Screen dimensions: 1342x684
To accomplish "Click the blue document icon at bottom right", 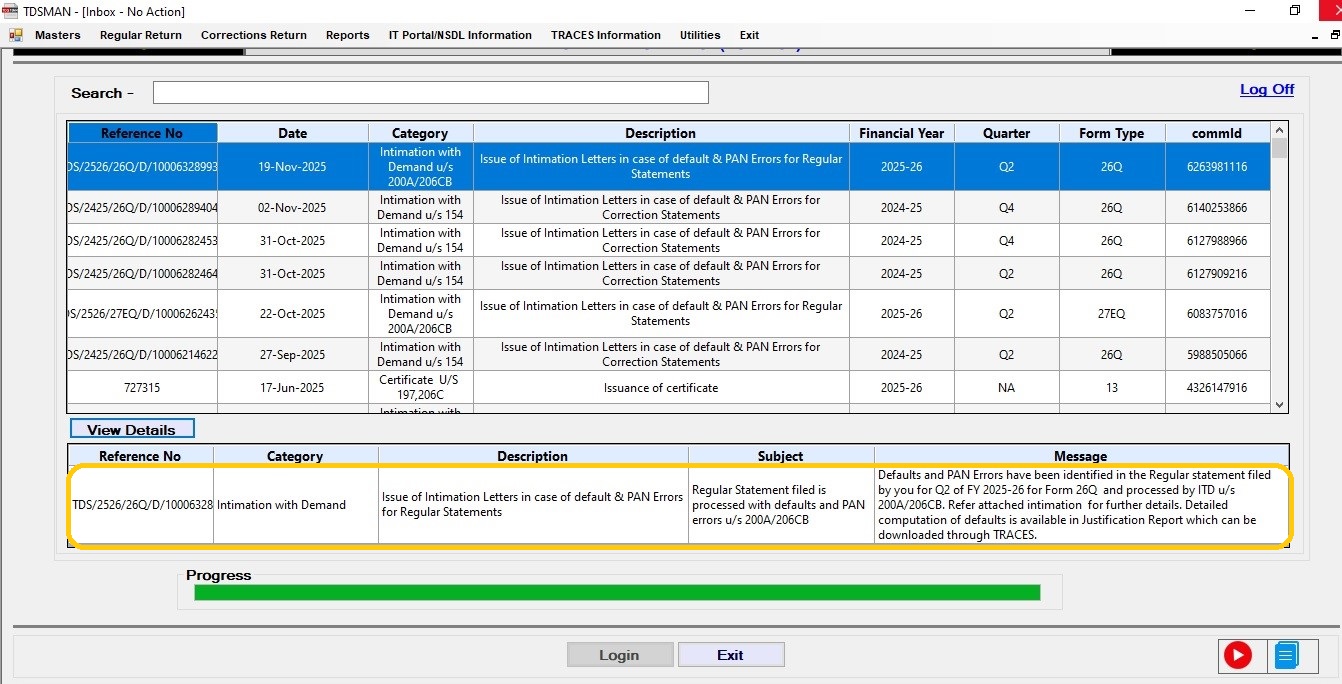I will point(1286,655).
